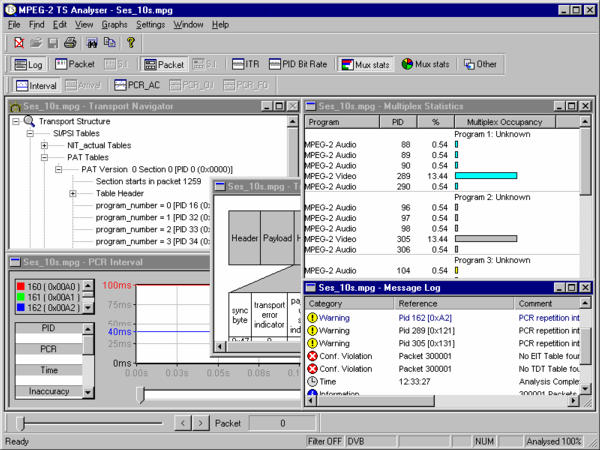The image size is (600, 450).
Task: Click the yellow question mark Help icon
Action: [131, 43]
